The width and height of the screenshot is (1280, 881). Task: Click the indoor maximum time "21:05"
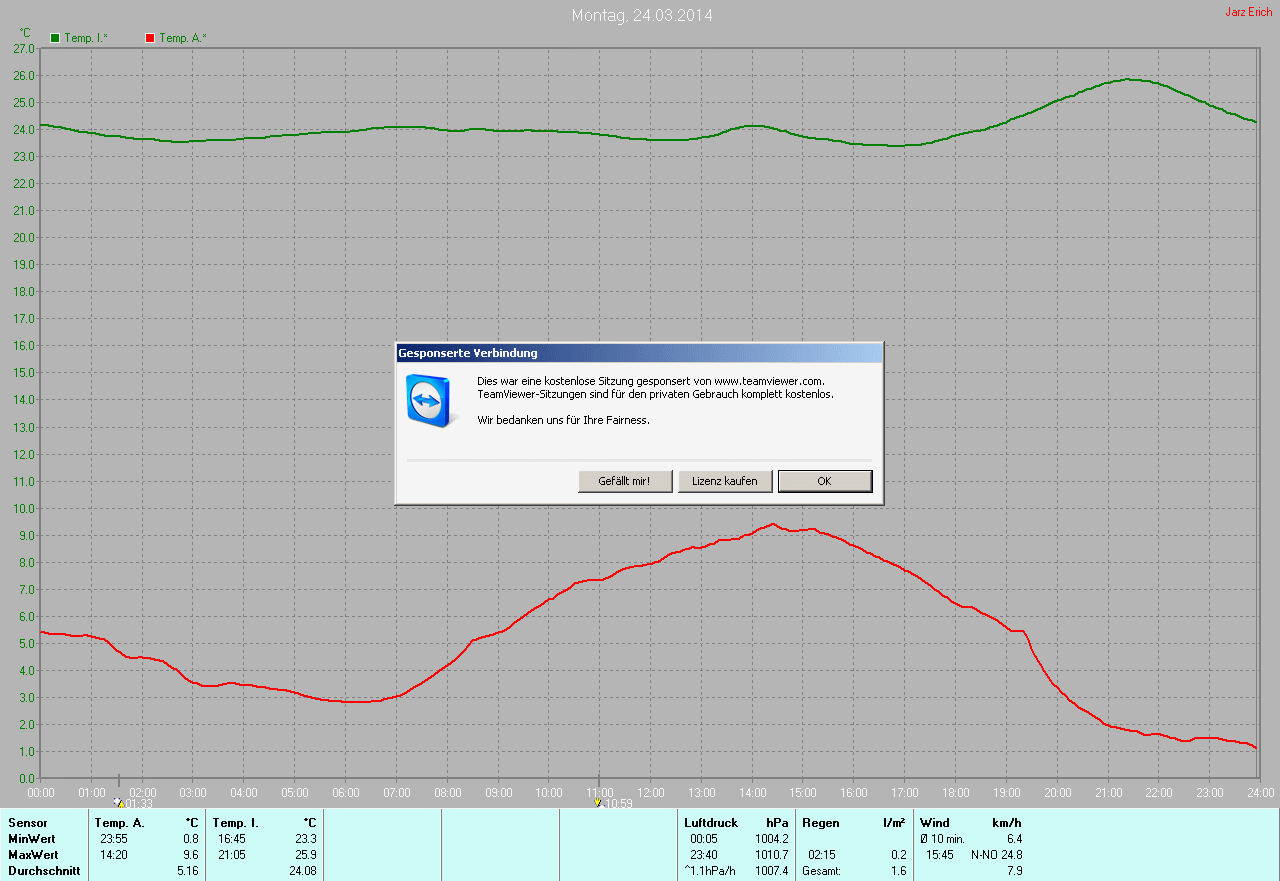(x=232, y=855)
